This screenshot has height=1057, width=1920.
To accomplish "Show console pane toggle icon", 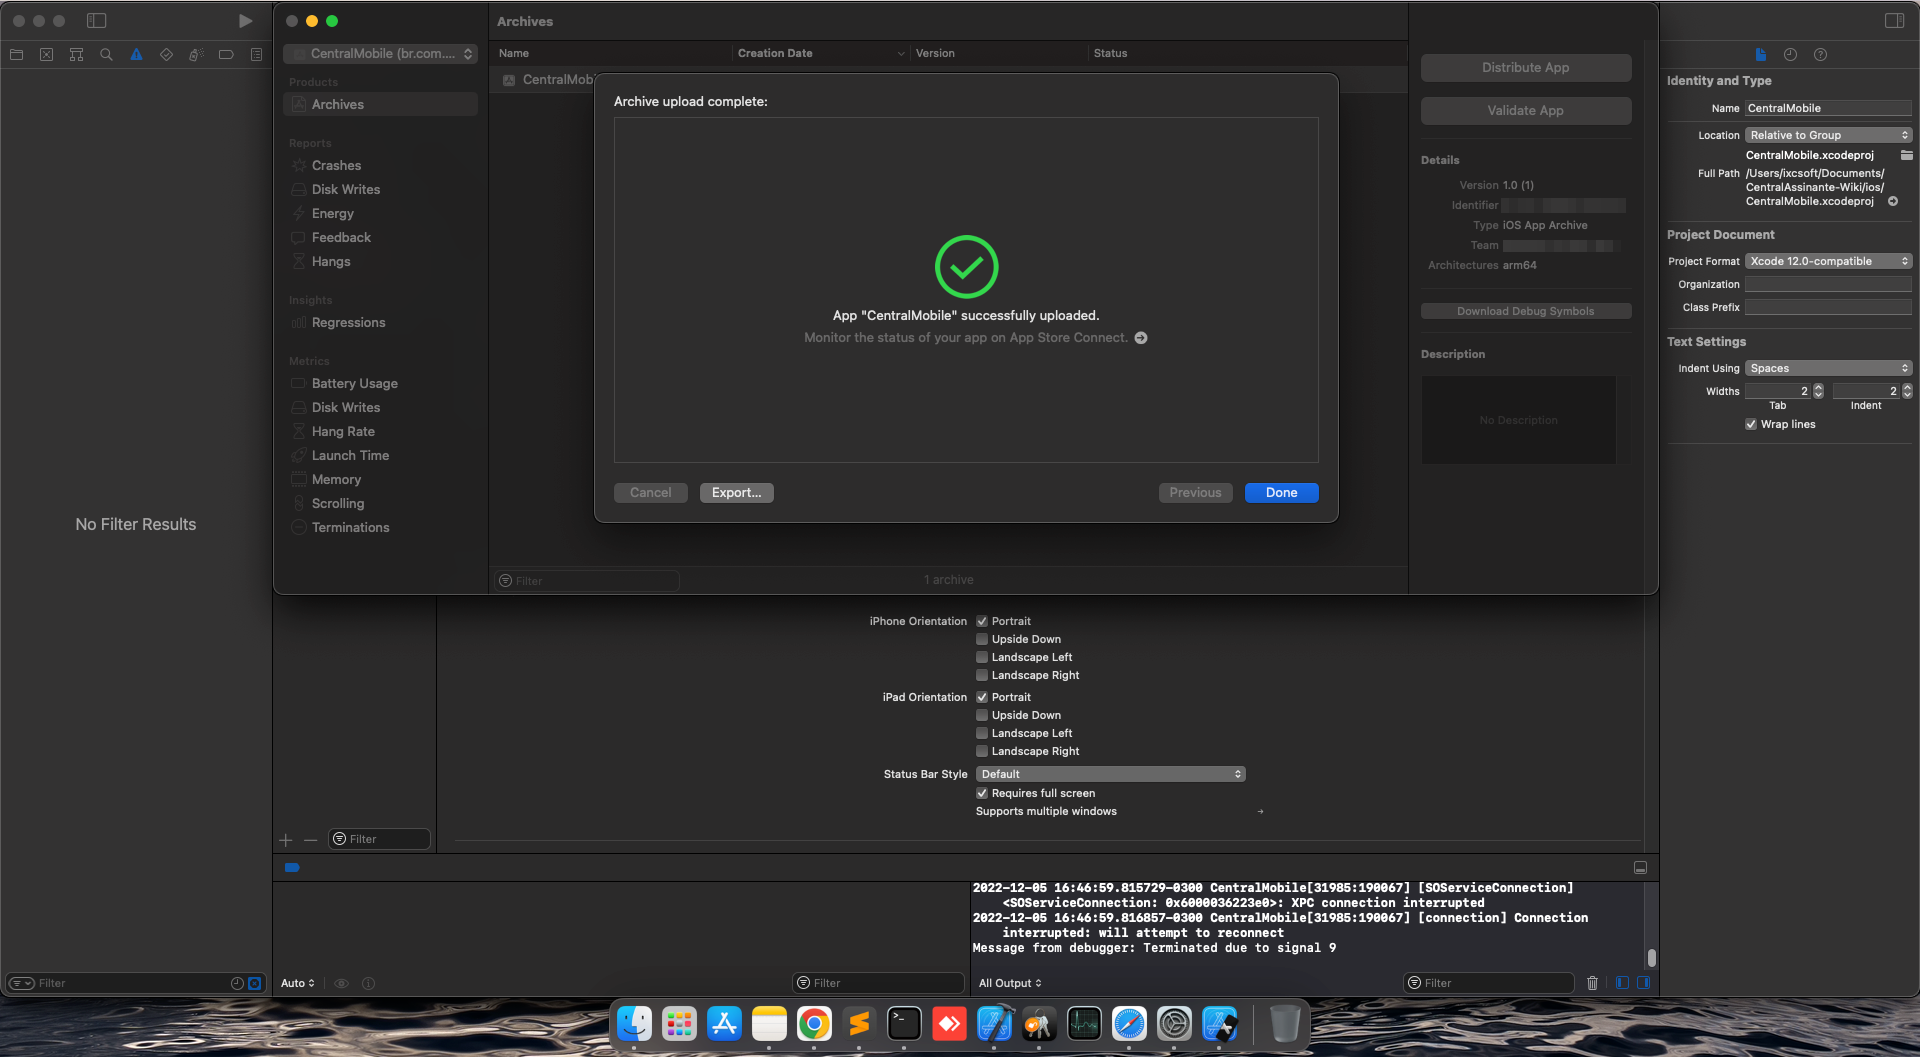I will click(x=1643, y=983).
